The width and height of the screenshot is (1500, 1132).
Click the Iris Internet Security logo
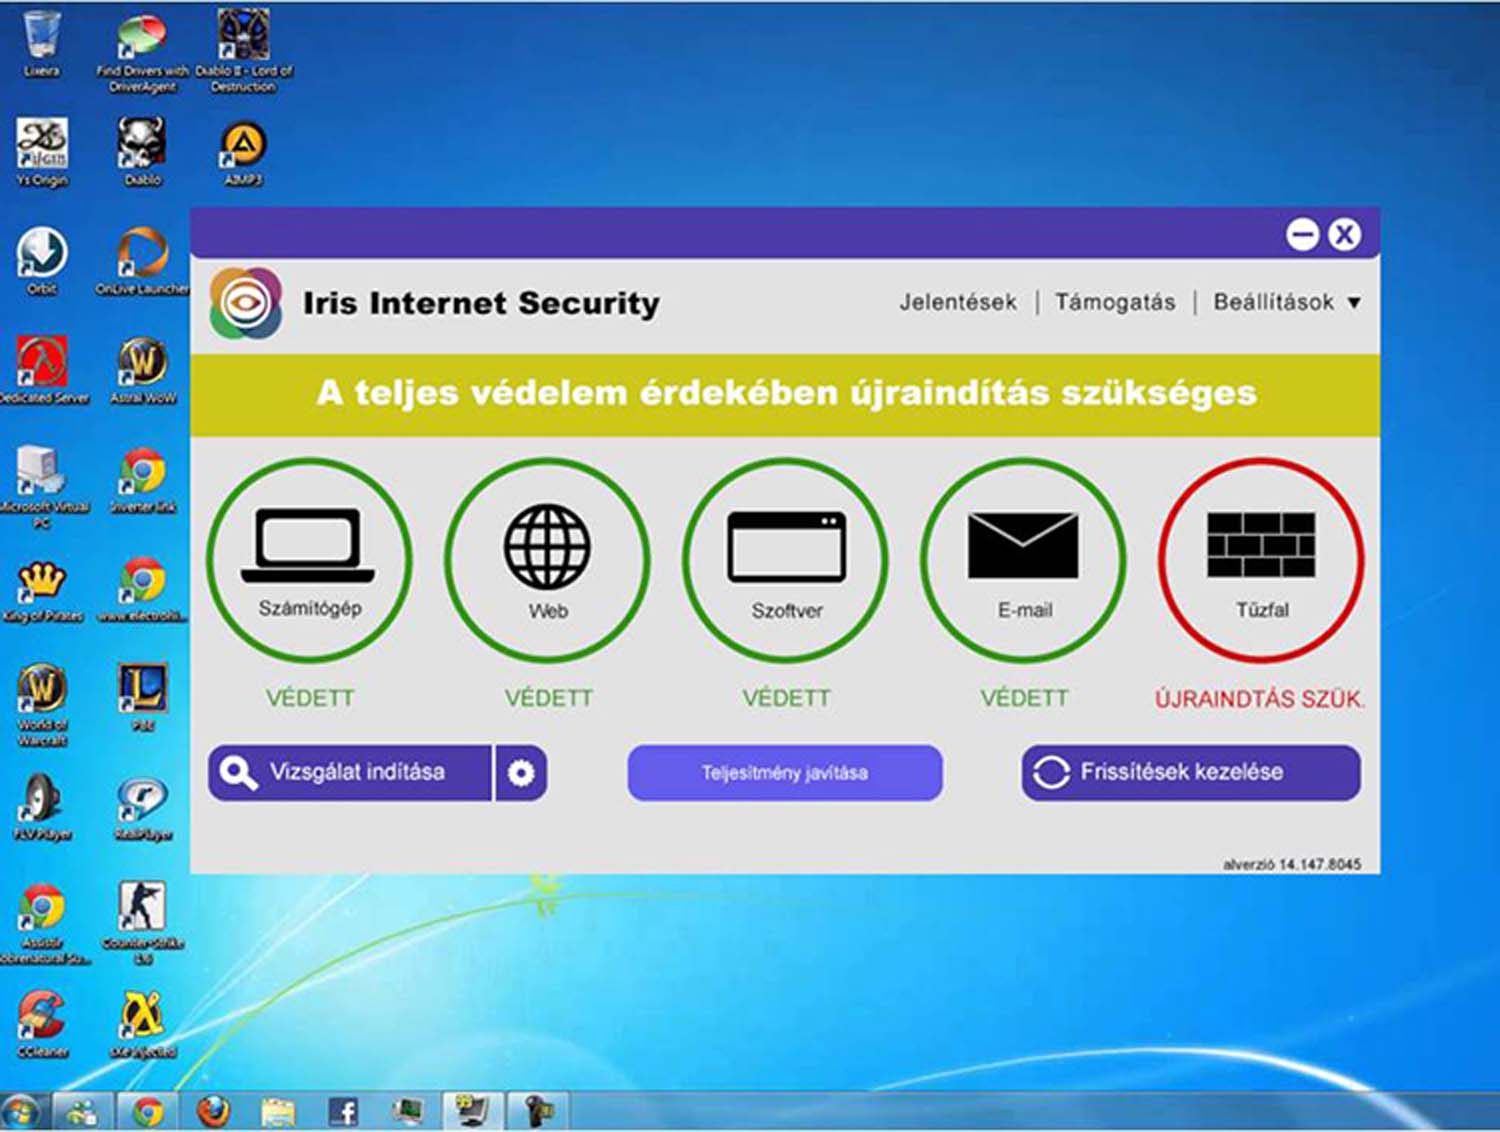tap(245, 302)
